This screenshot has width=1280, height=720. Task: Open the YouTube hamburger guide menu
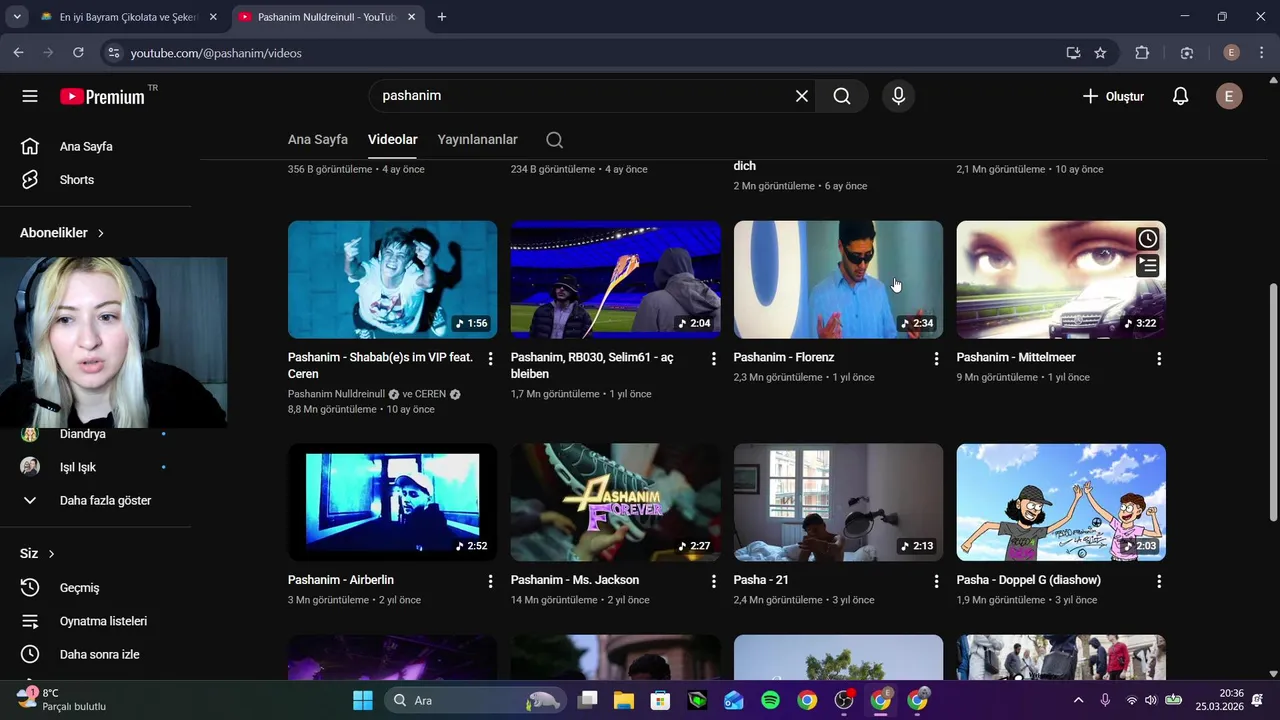point(30,96)
